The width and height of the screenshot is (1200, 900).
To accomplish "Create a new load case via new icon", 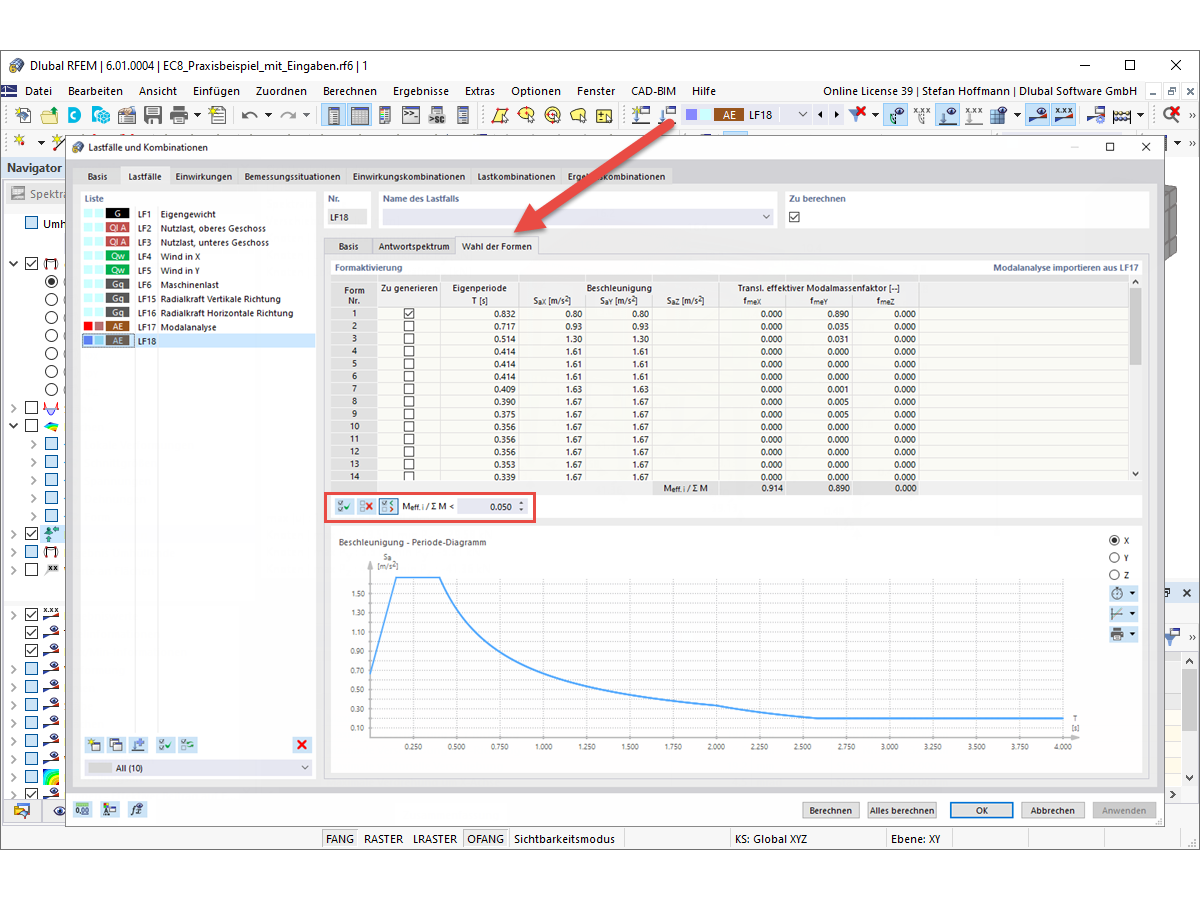I will click(x=95, y=745).
